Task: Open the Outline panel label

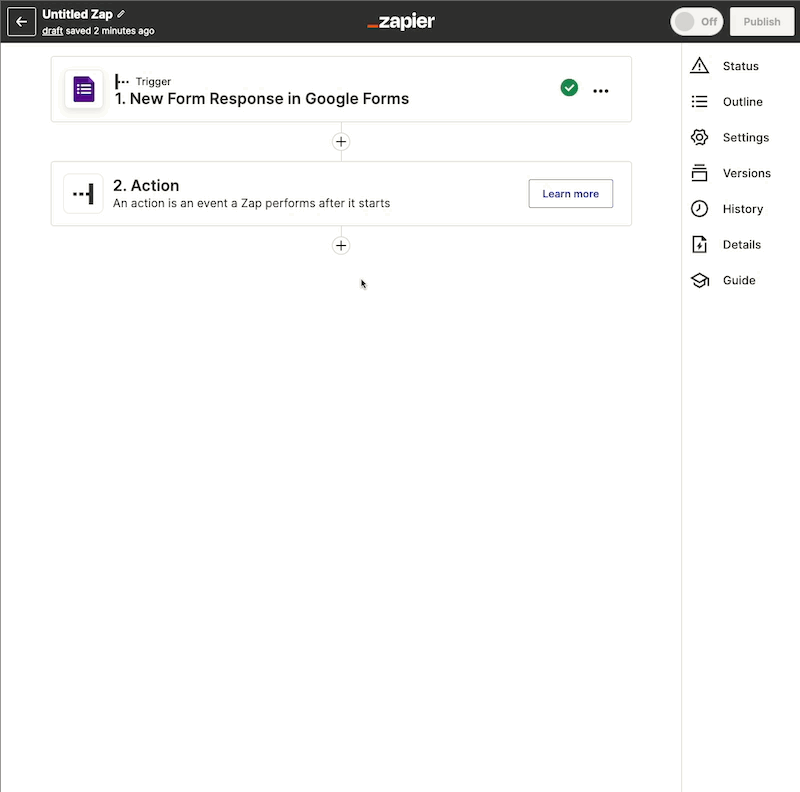Action: point(742,102)
